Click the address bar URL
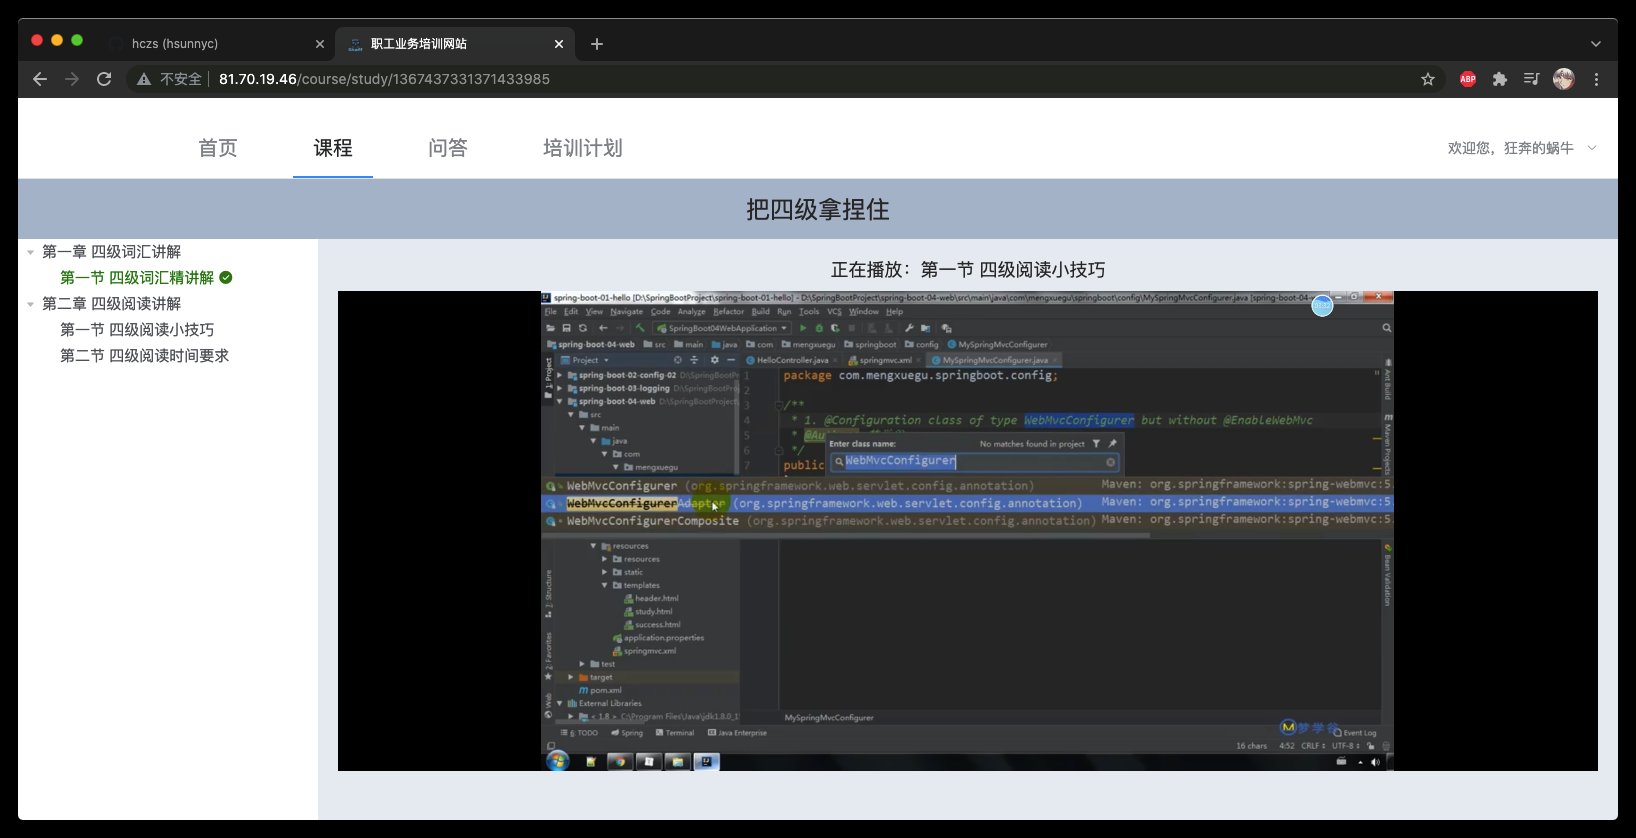The height and width of the screenshot is (838, 1636). tap(384, 79)
